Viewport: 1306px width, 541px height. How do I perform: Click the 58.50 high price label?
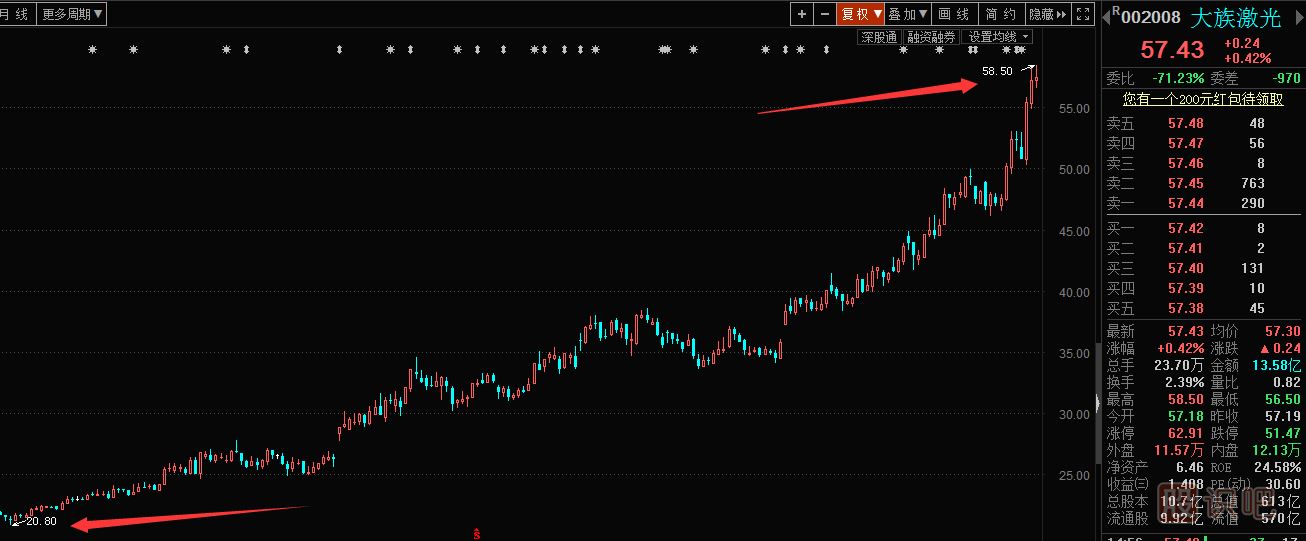click(997, 71)
